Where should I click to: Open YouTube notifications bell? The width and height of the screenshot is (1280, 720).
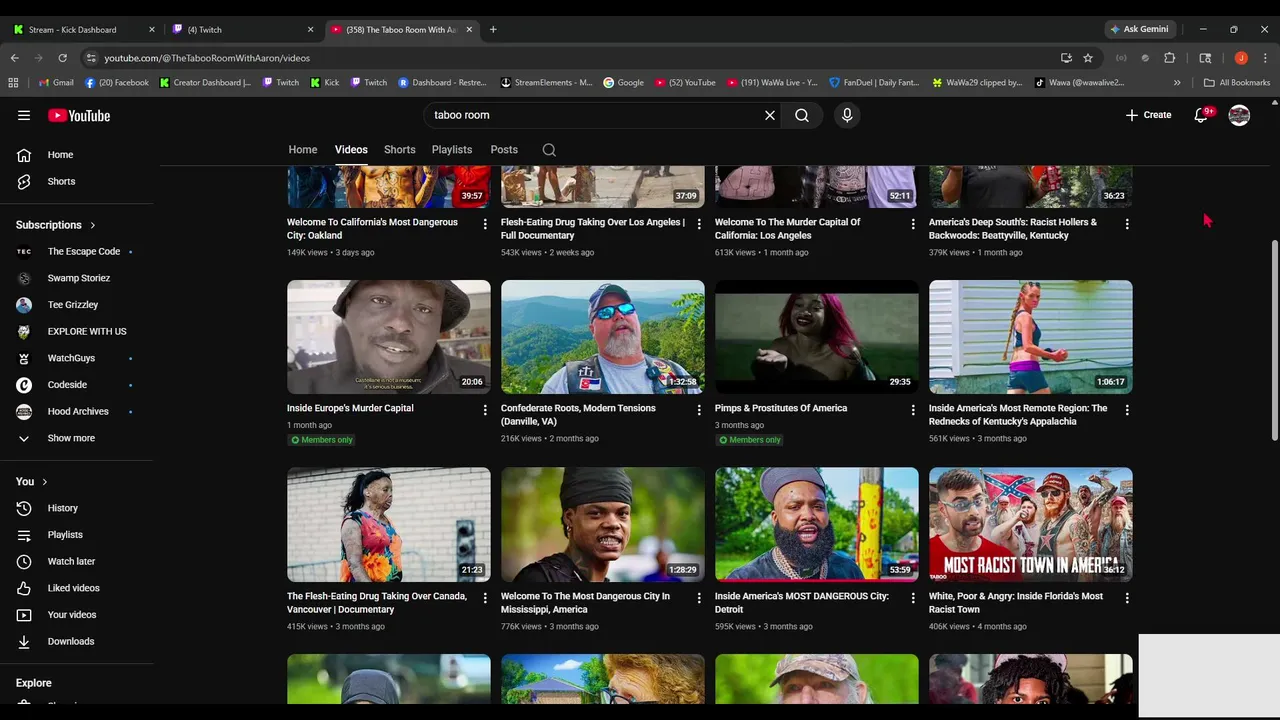[1201, 115]
